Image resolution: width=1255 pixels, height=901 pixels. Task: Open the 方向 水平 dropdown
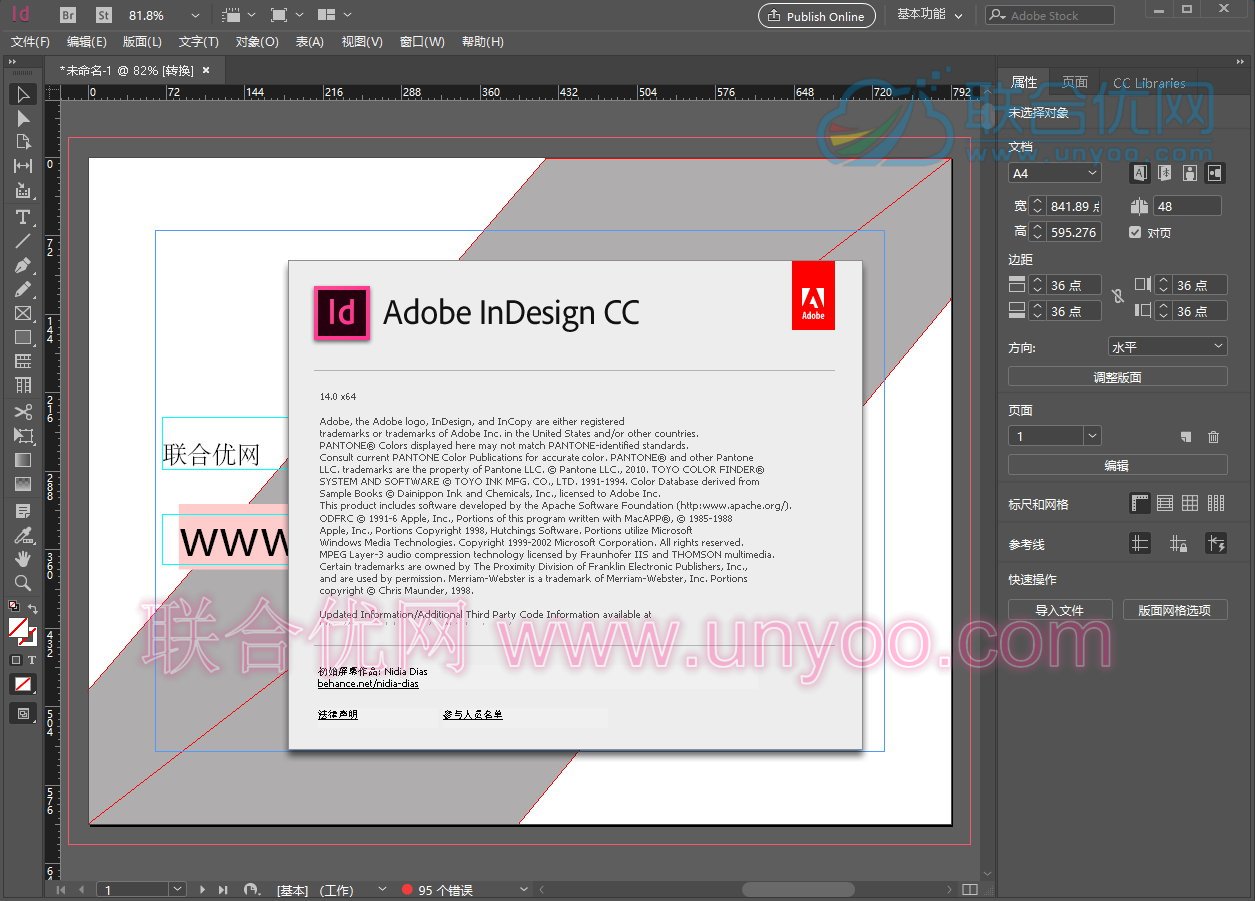(x=1167, y=347)
